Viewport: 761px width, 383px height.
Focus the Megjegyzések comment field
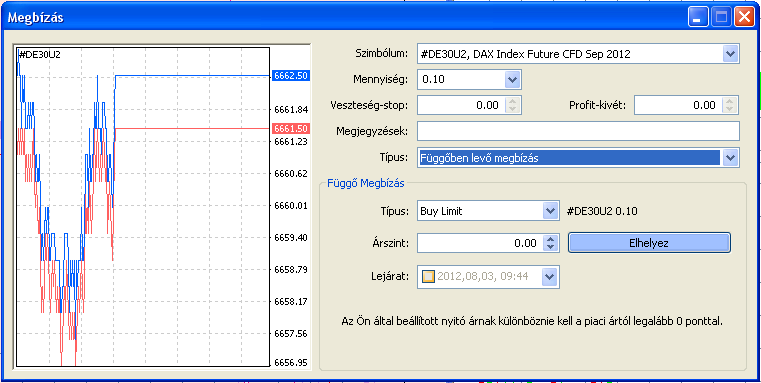(578, 131)
